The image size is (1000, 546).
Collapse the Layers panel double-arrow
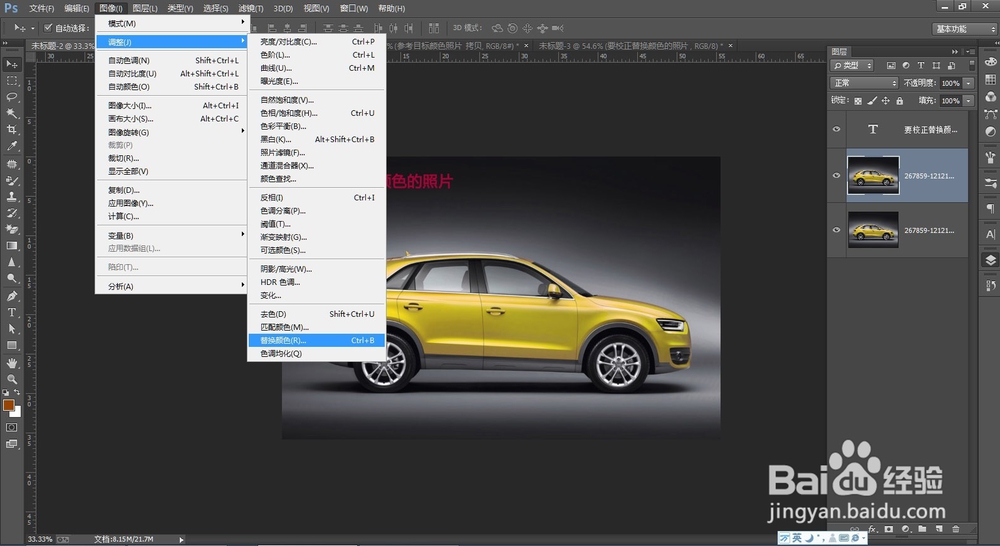click(955, 51)
